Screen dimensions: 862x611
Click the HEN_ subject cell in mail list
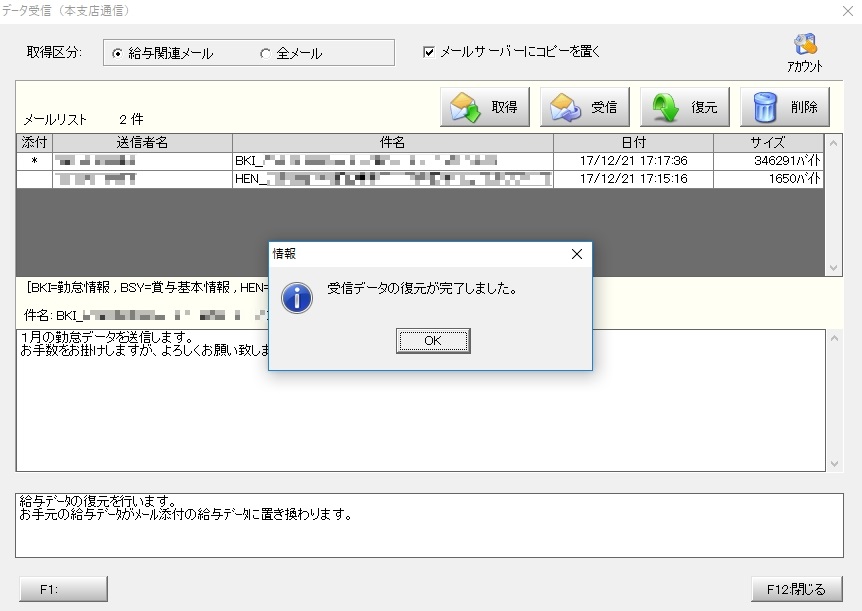pyautogui.click(x=393, y=179)
